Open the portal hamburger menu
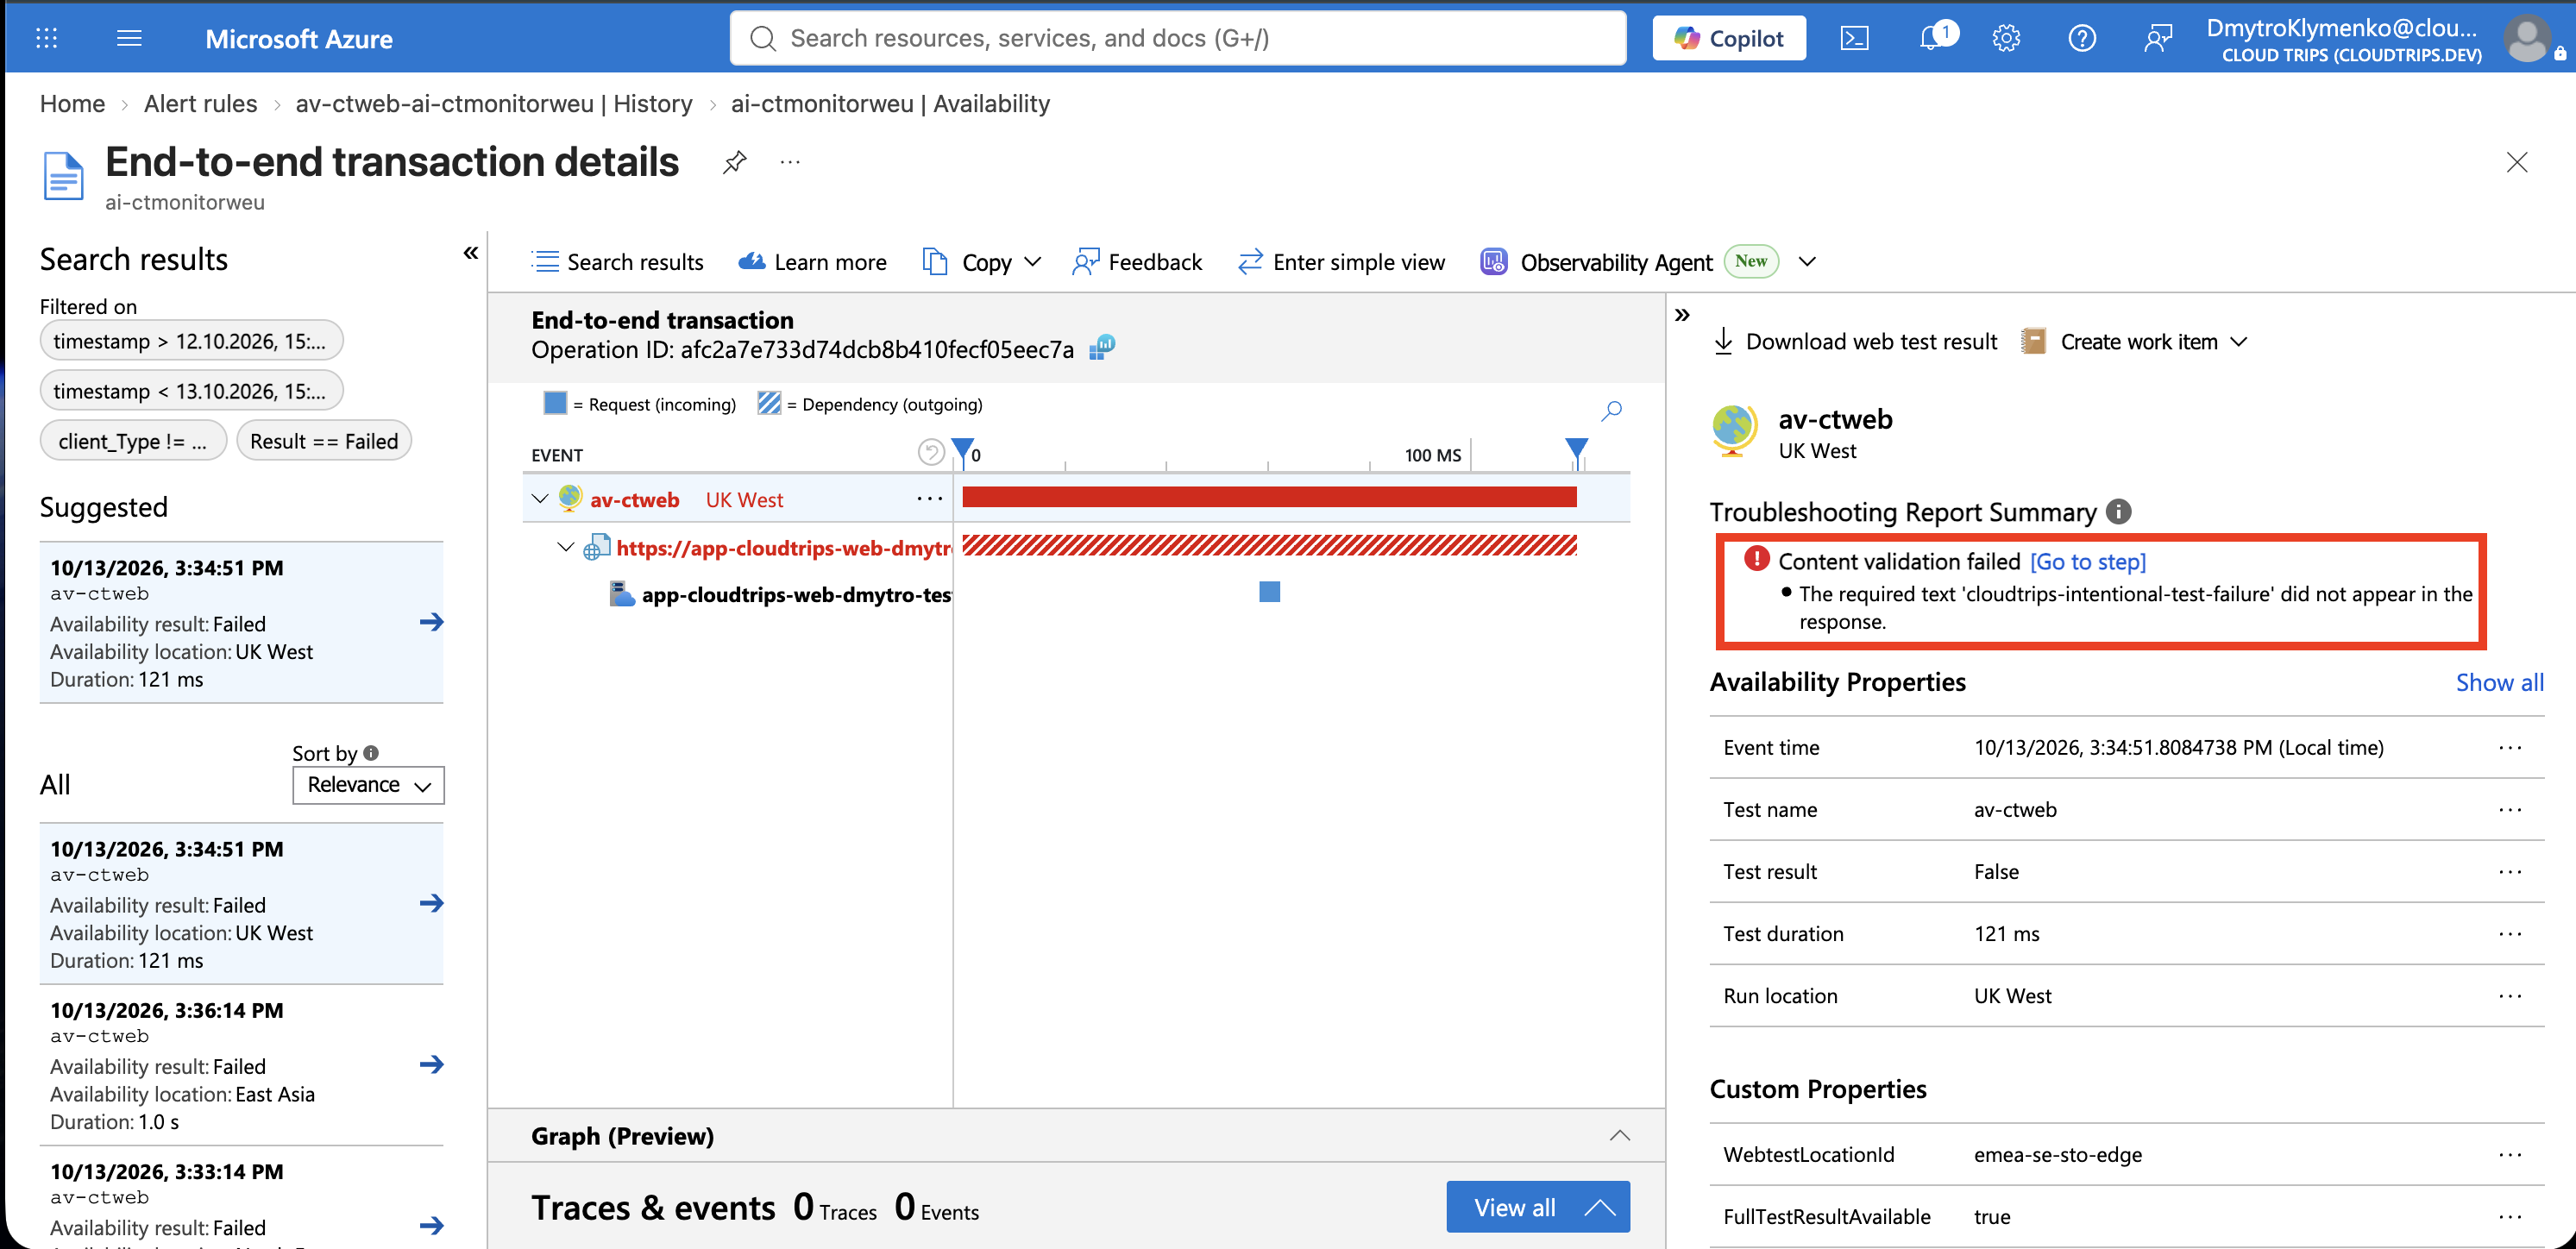This screenshot has width=2576, height=1249. point(129,38)
